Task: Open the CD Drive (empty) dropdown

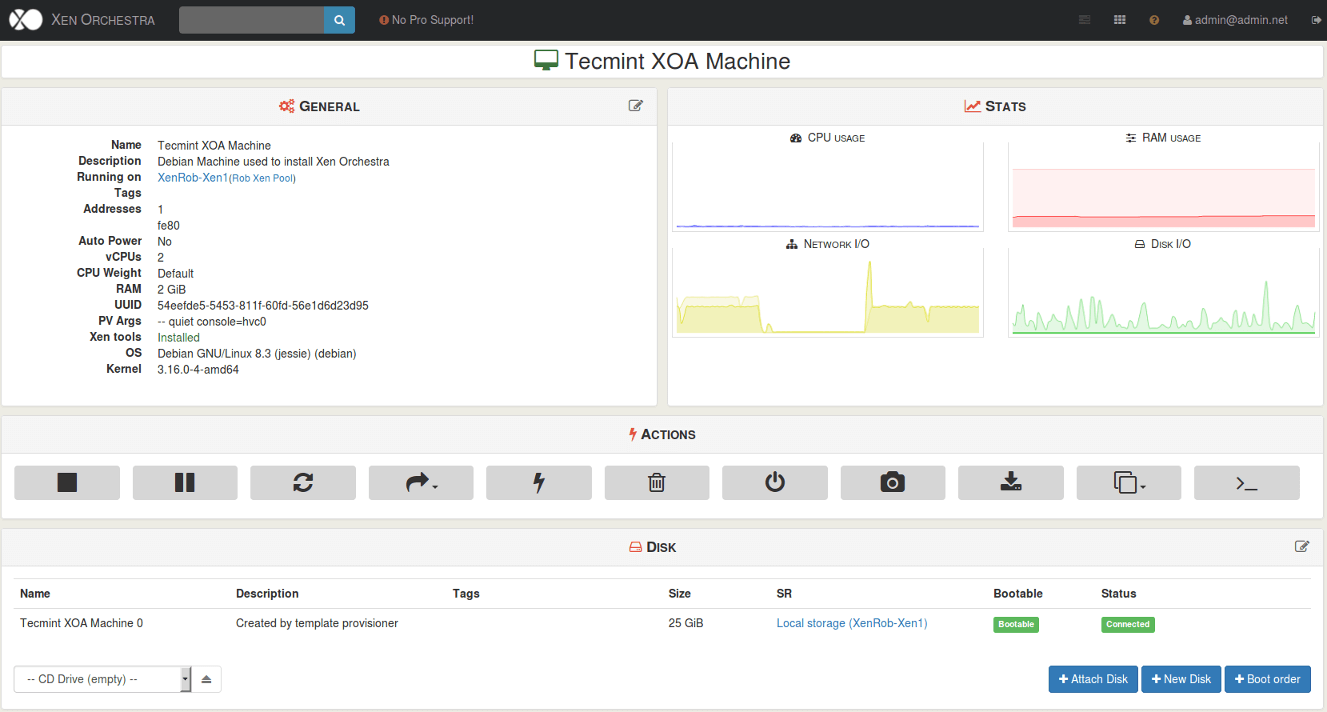Action: pyautogui.click(x=102, y=679)
